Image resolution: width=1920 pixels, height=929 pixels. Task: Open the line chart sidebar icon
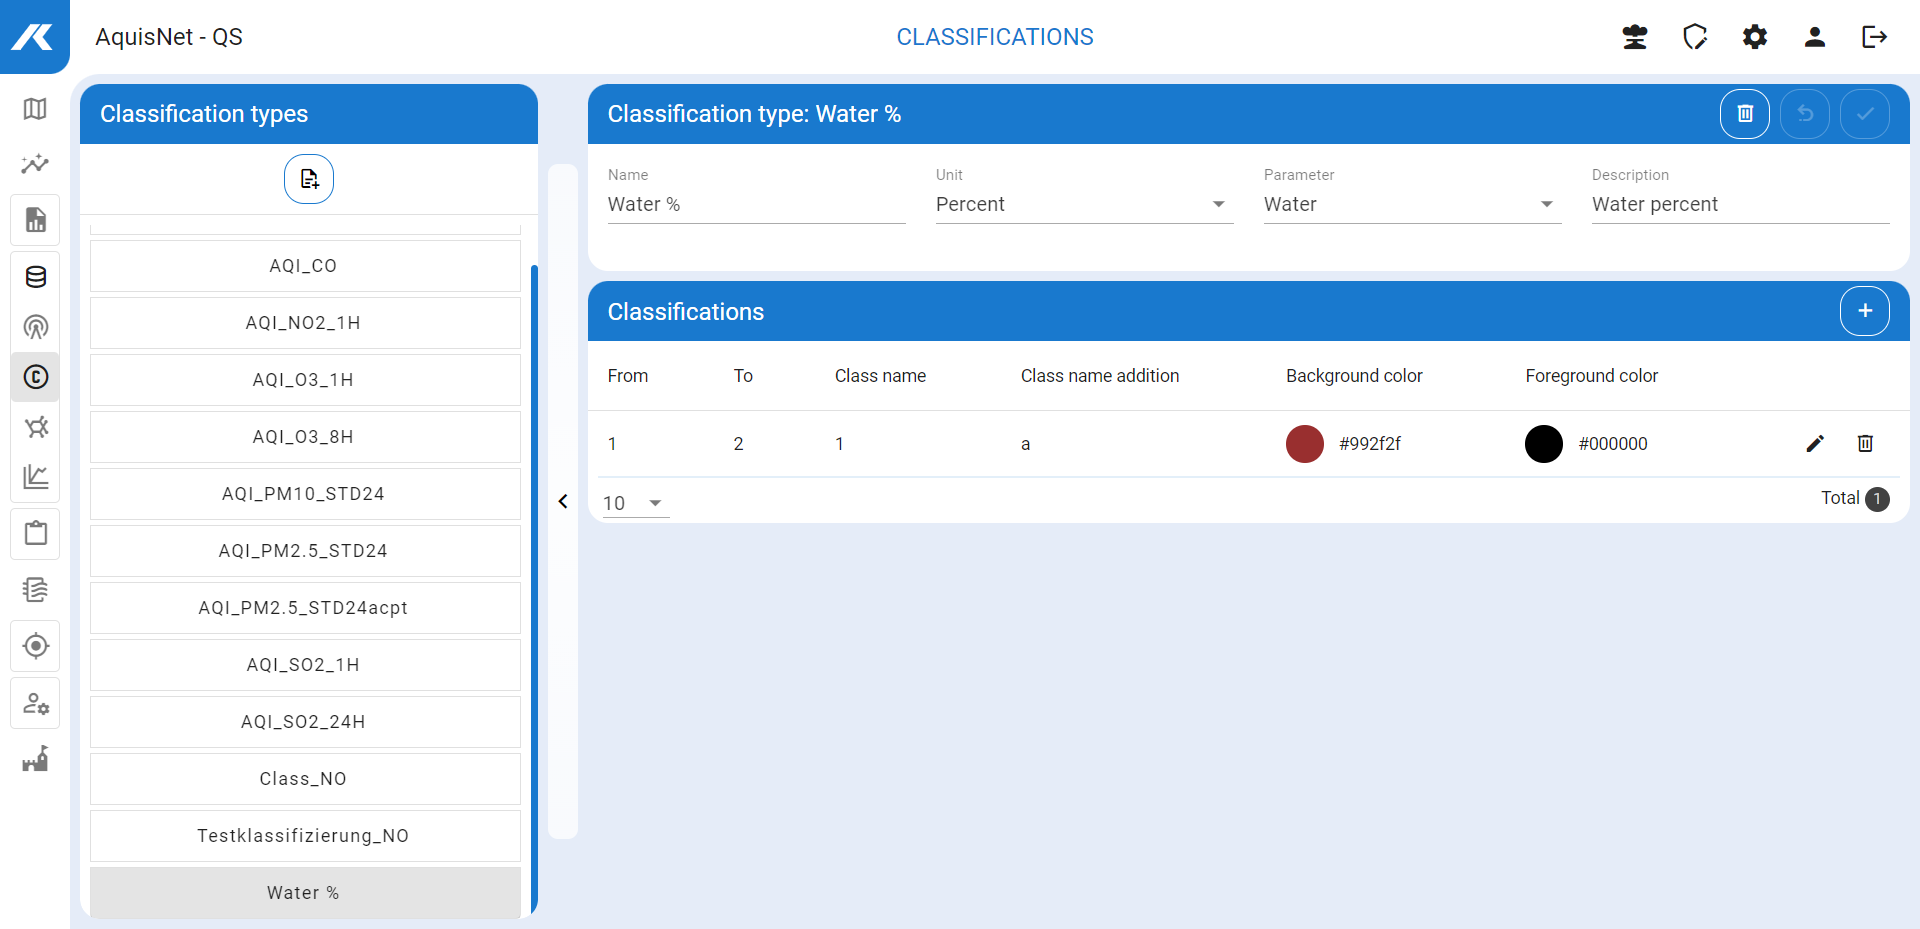(x=35, y=477)
